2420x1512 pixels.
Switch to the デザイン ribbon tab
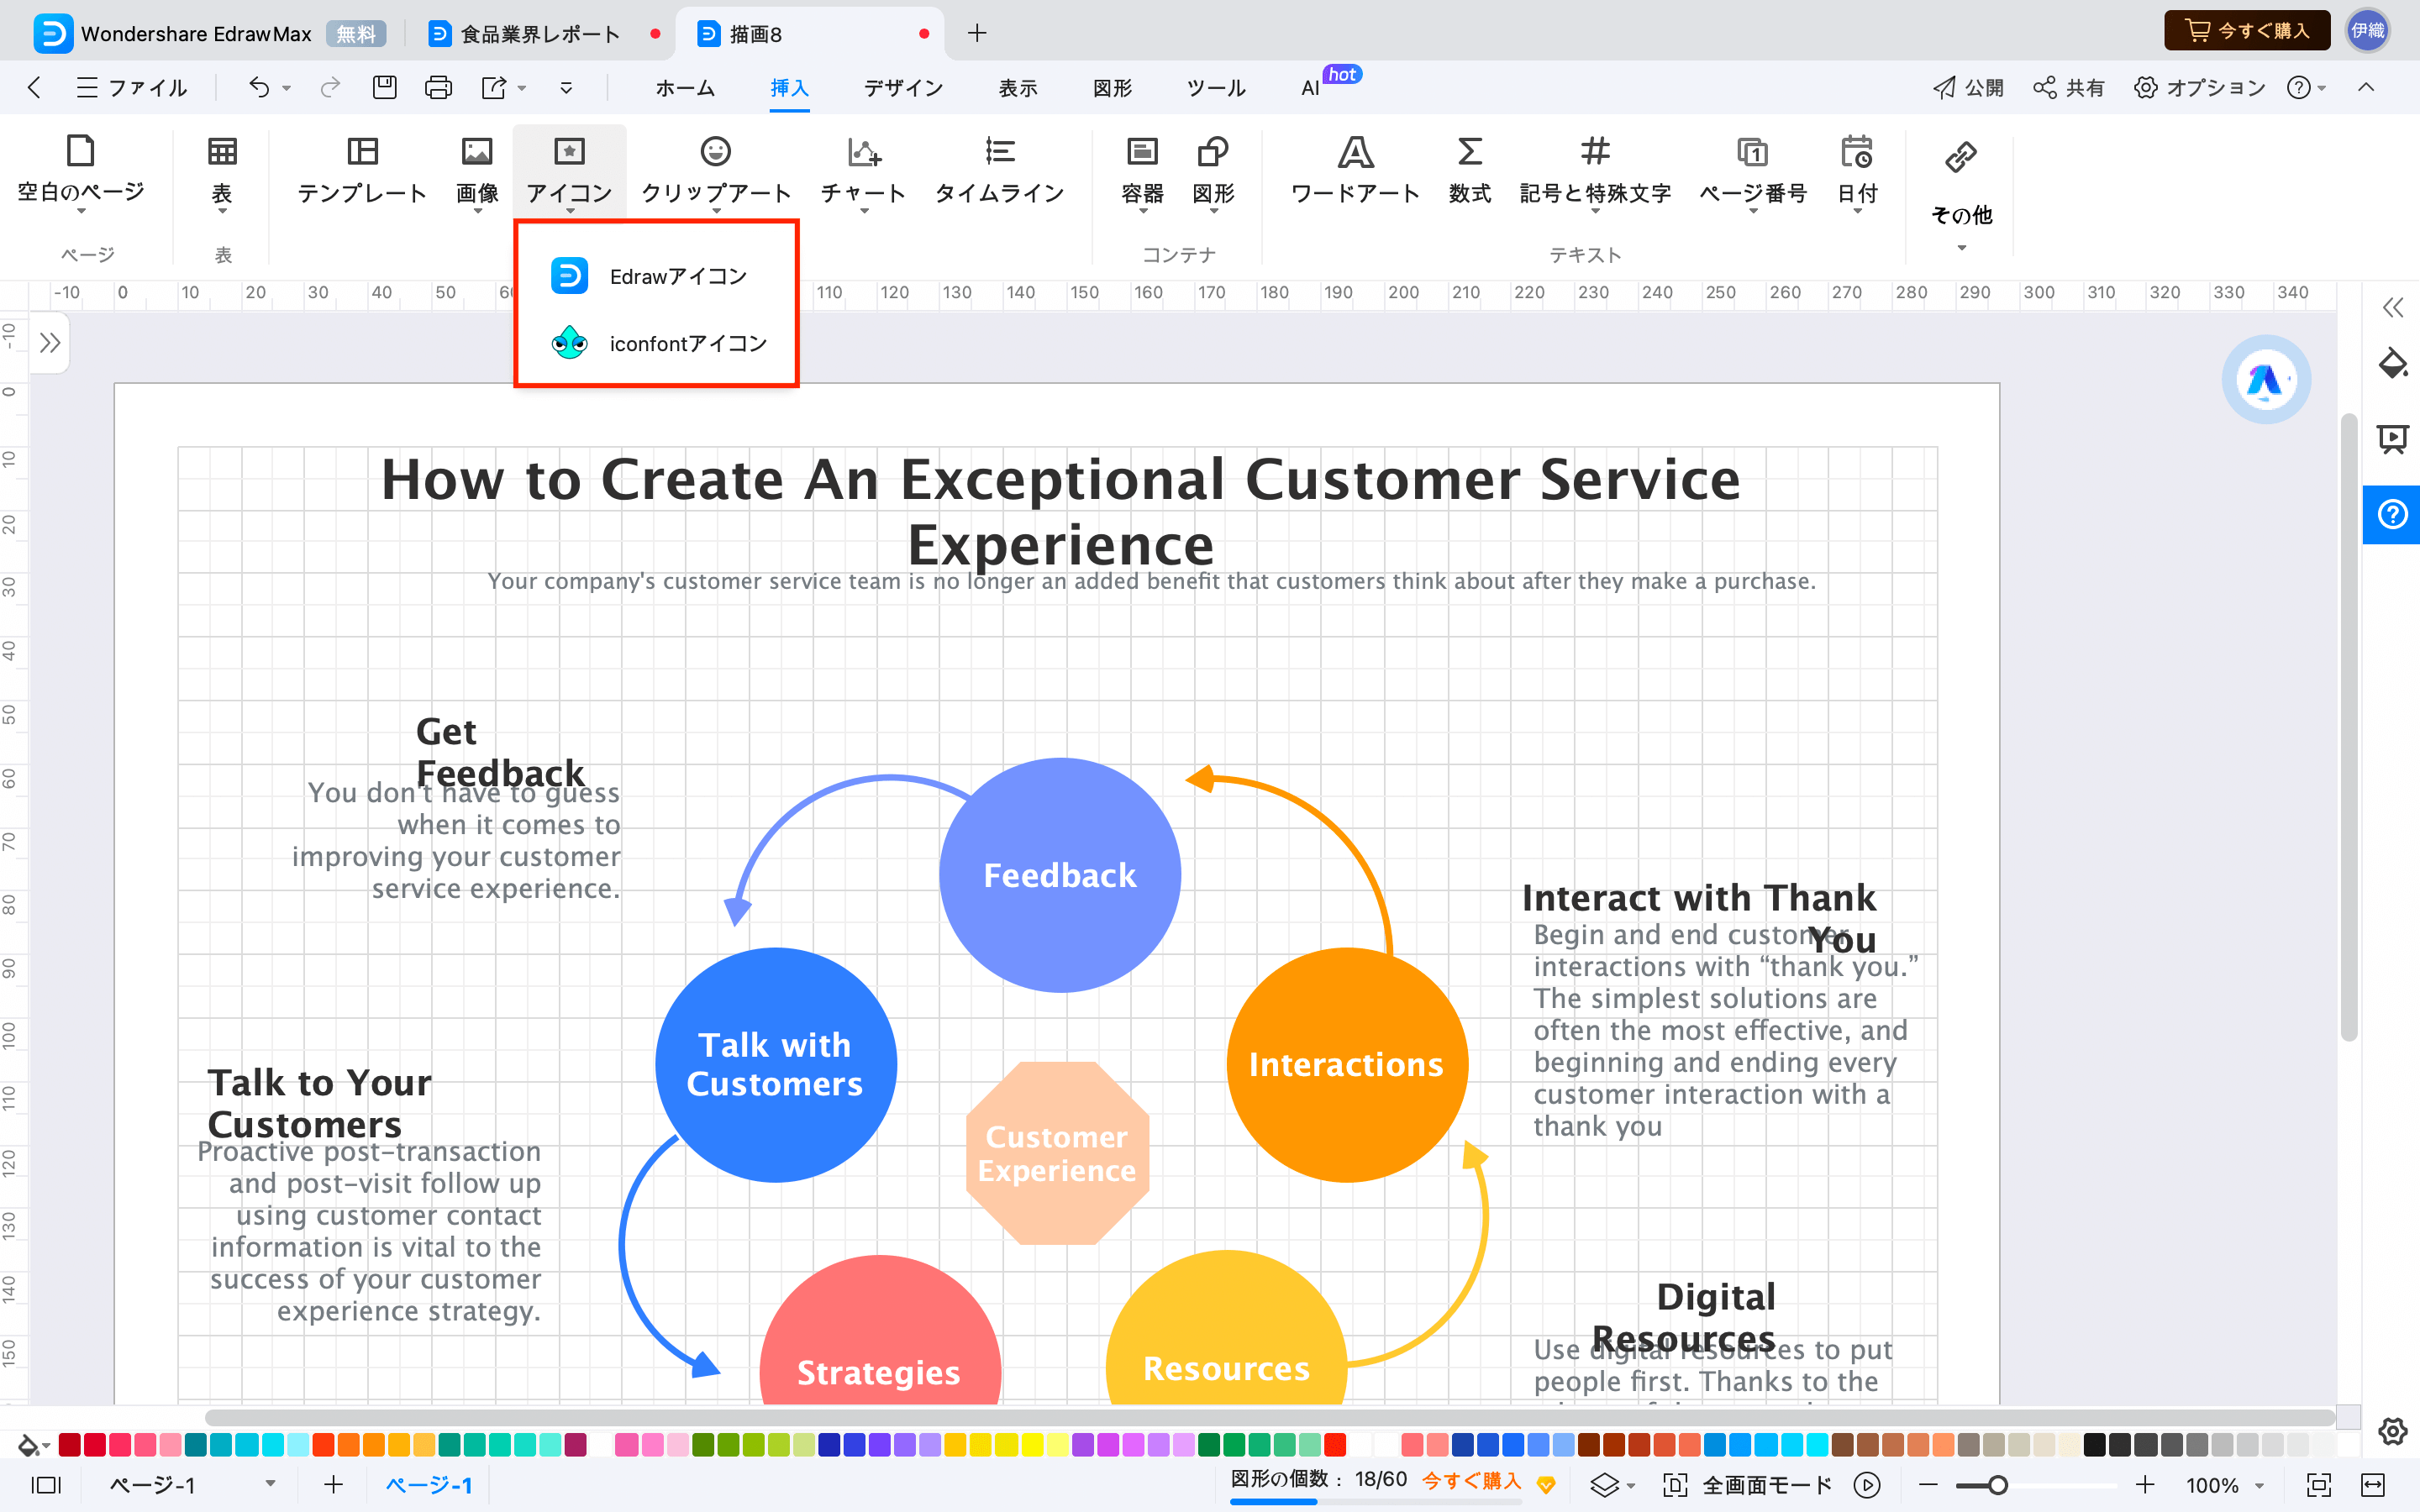pos(903,88)
